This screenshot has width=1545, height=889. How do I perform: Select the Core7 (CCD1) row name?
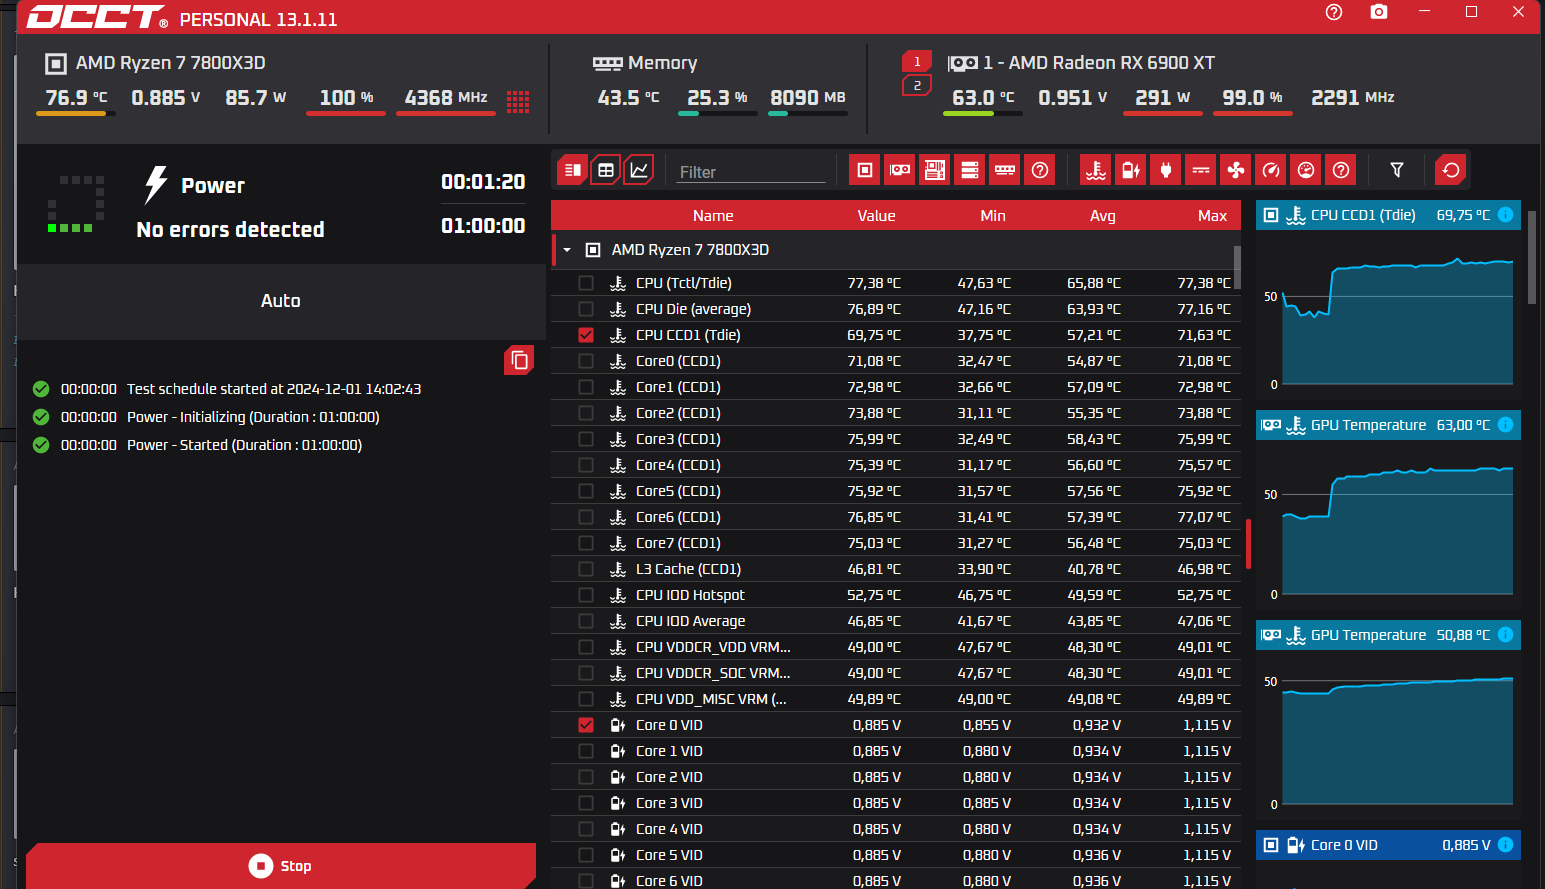point(678,543)
